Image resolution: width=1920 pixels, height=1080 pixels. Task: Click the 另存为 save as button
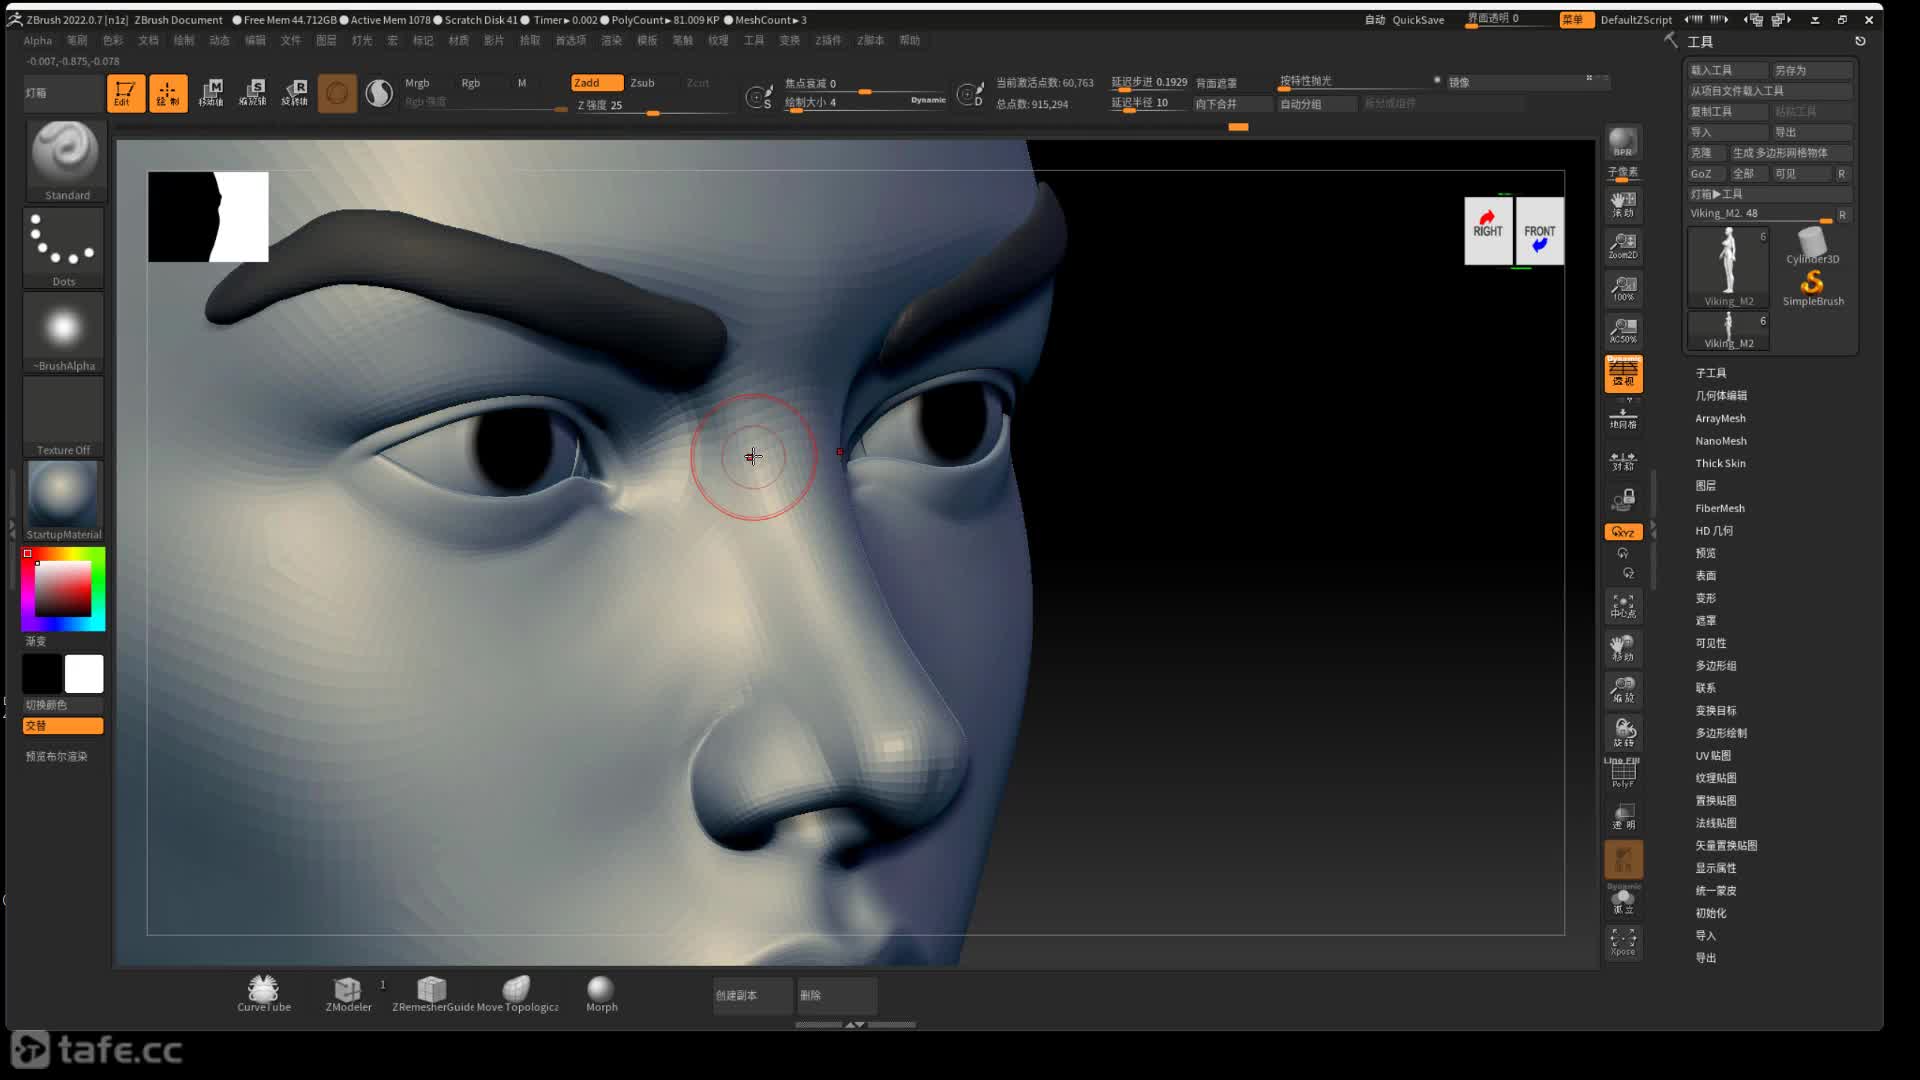pos(1812,70)
